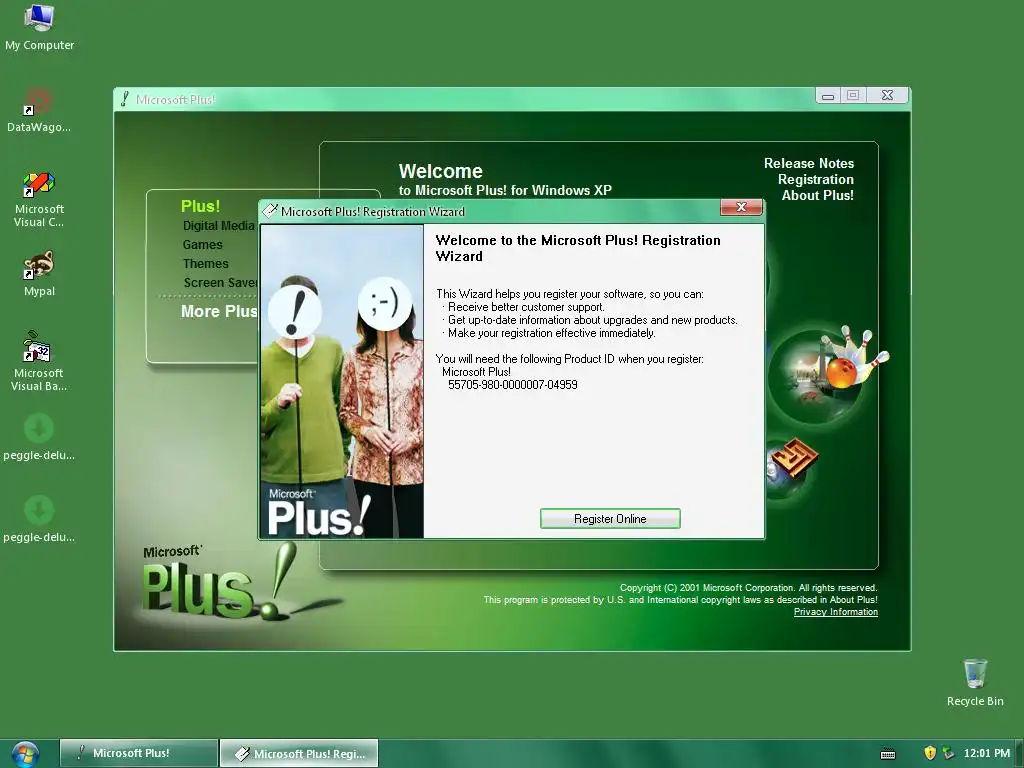Select the Microsoft Visual Ba... desktop shortcut
Image resolution: width=1024 pixels, height=768 pixels.
(x=39, y=361)
